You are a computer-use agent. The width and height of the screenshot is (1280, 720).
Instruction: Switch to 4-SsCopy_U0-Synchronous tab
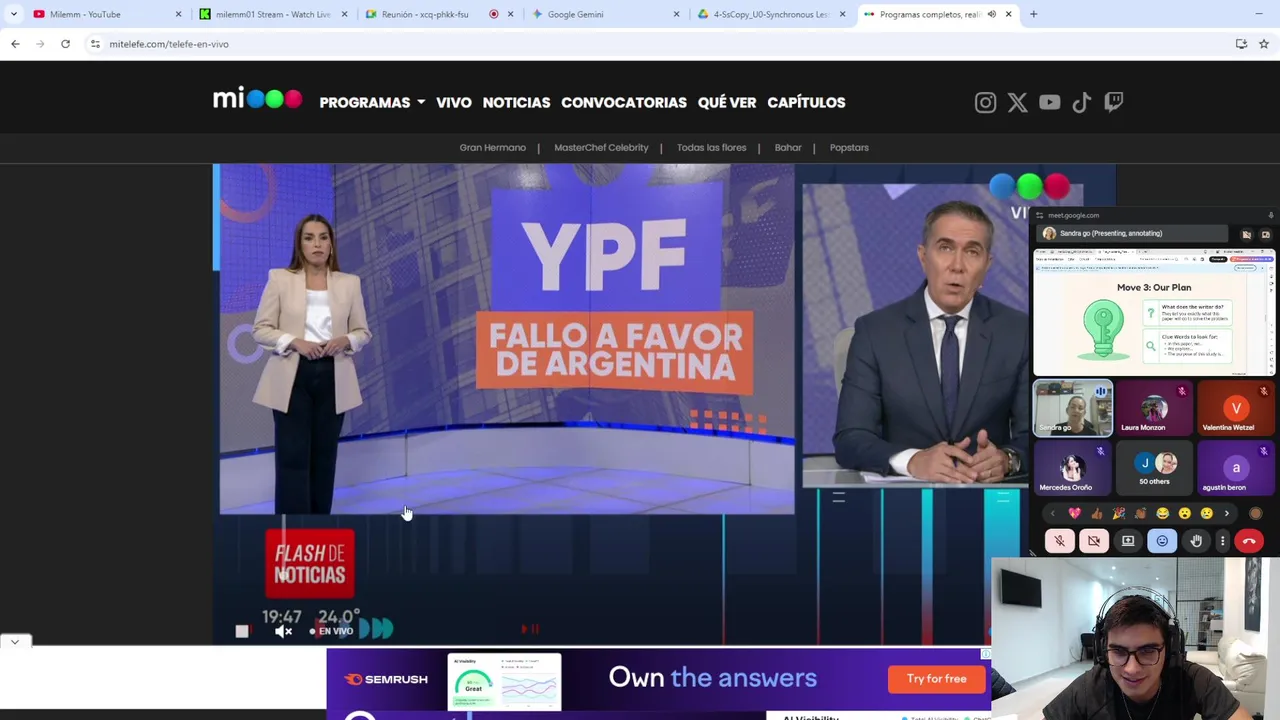click(770, 14)
